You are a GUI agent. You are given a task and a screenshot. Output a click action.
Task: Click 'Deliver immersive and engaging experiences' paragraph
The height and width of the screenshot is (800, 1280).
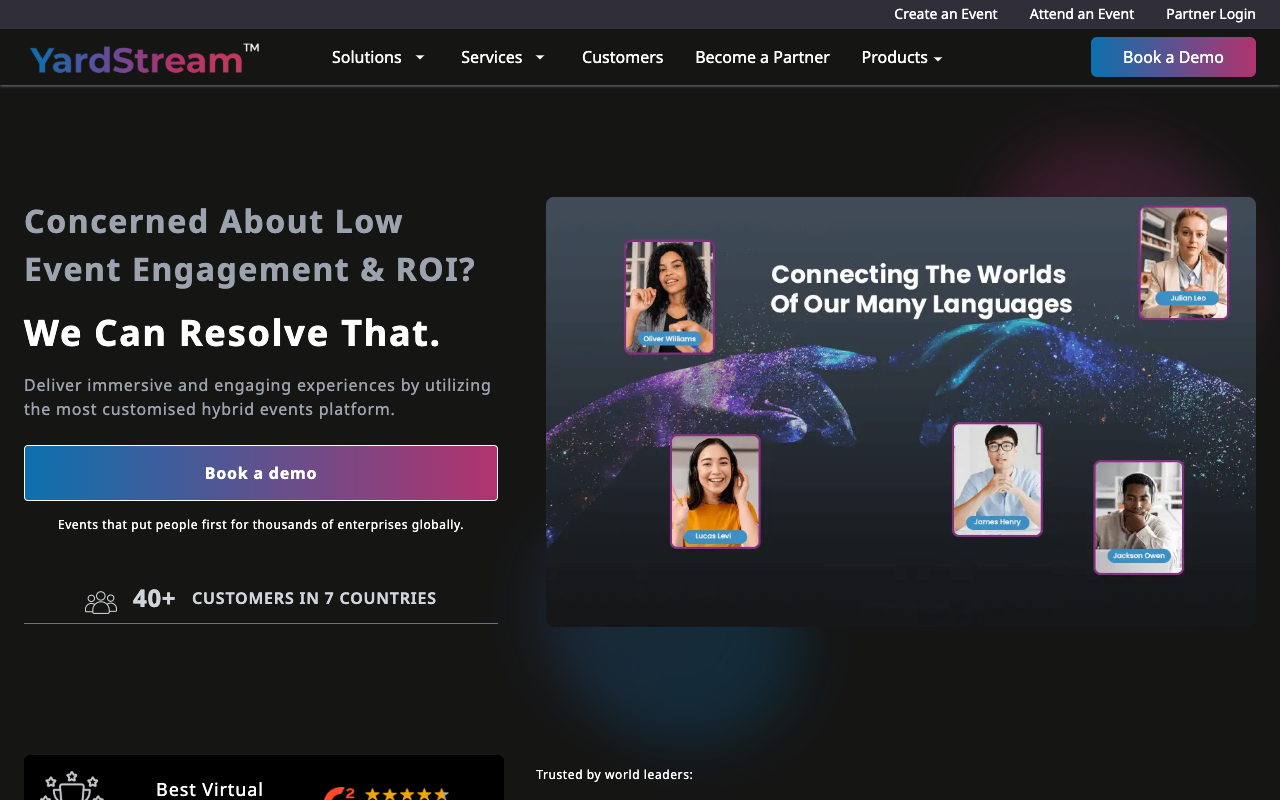257,397
